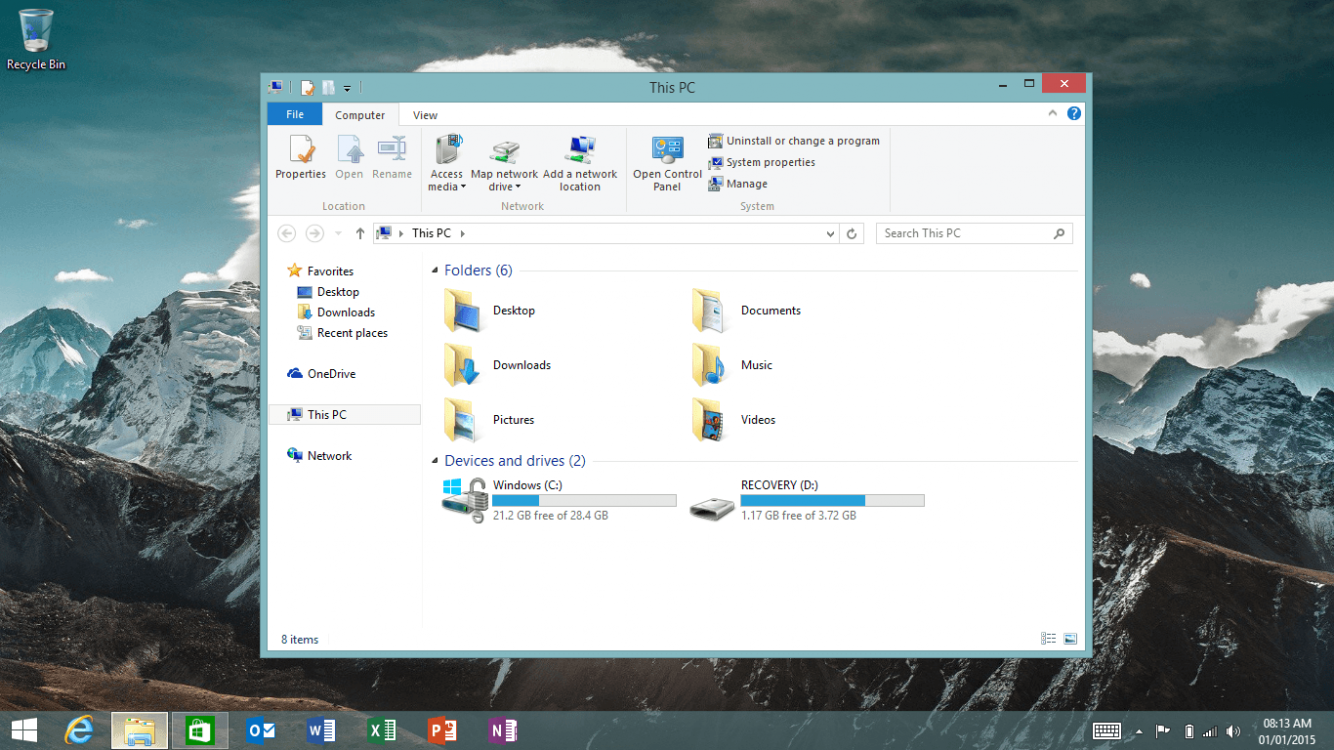The width and height of the screenshot is (1334, 750).
Task: Collapse the Folders (6) group
Action: pos(435,271)
